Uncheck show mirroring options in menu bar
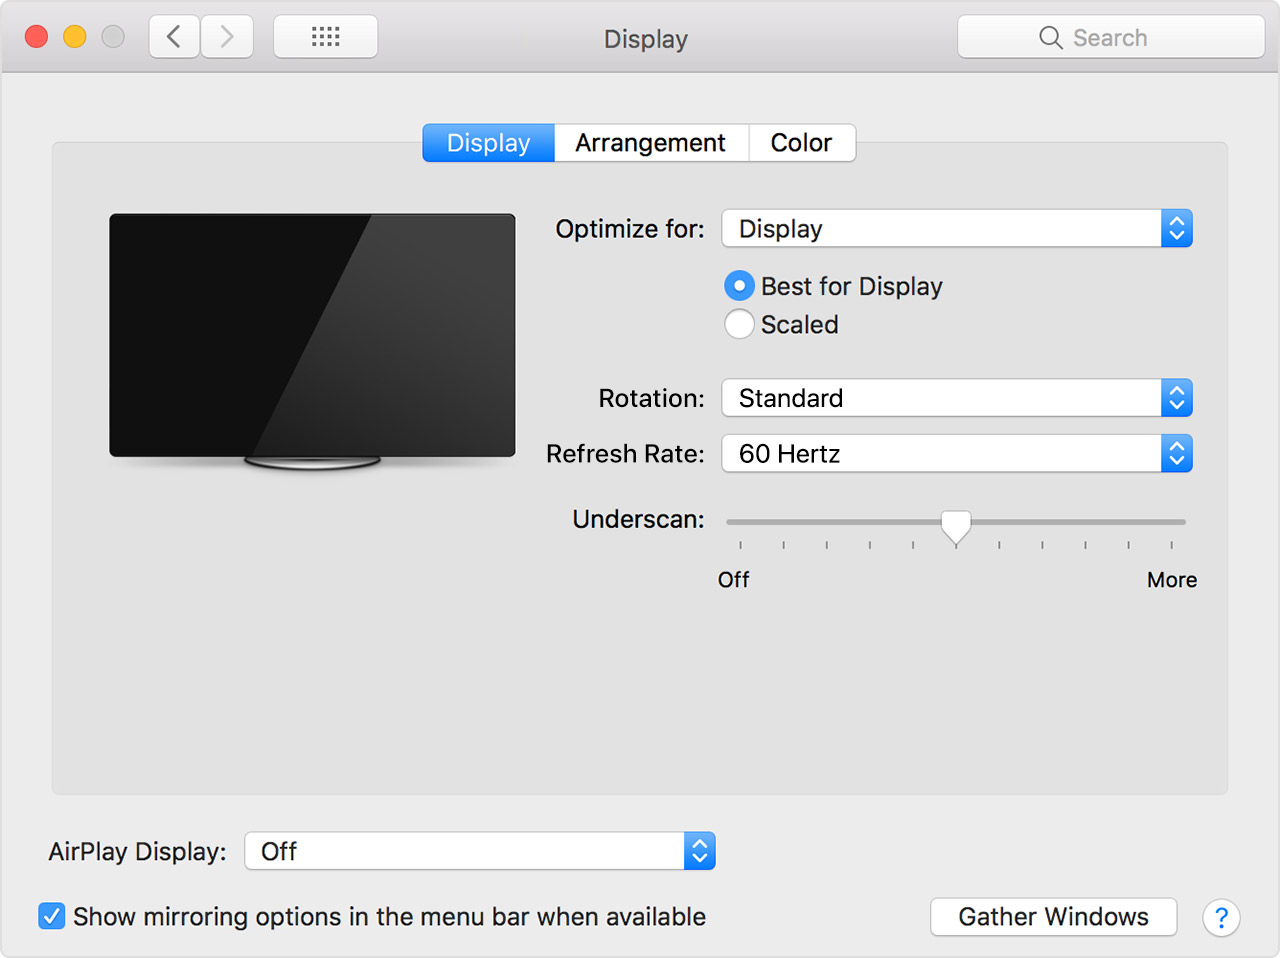This screenshot has height=958, width=1280. (x=51, y=916)
